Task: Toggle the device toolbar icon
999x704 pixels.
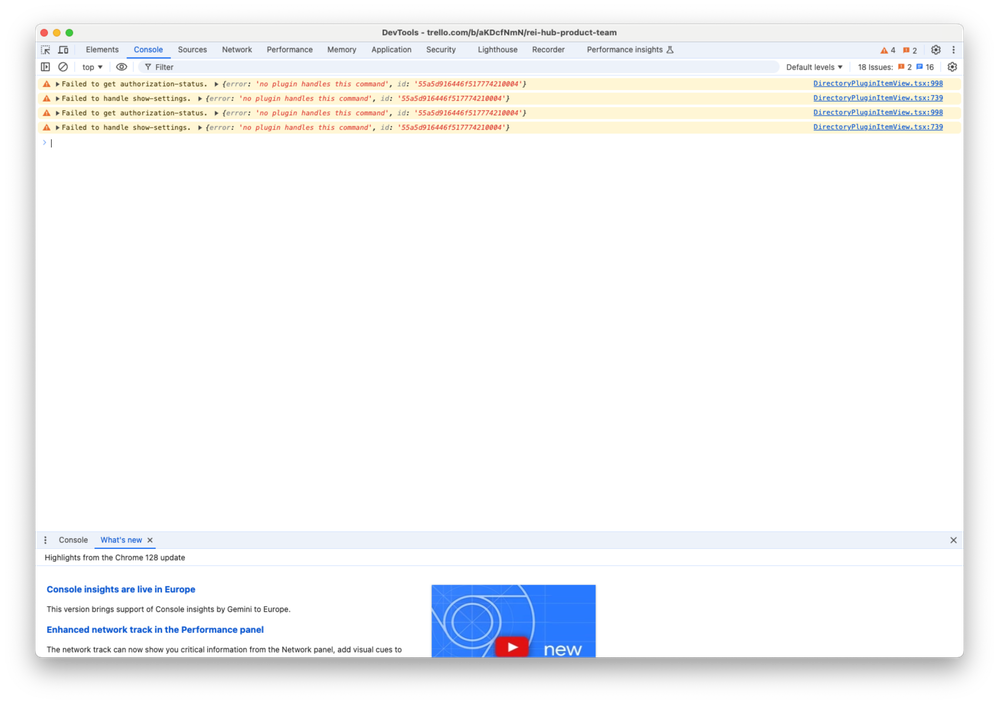Action: pyautogui.click(x=63, y=50)
